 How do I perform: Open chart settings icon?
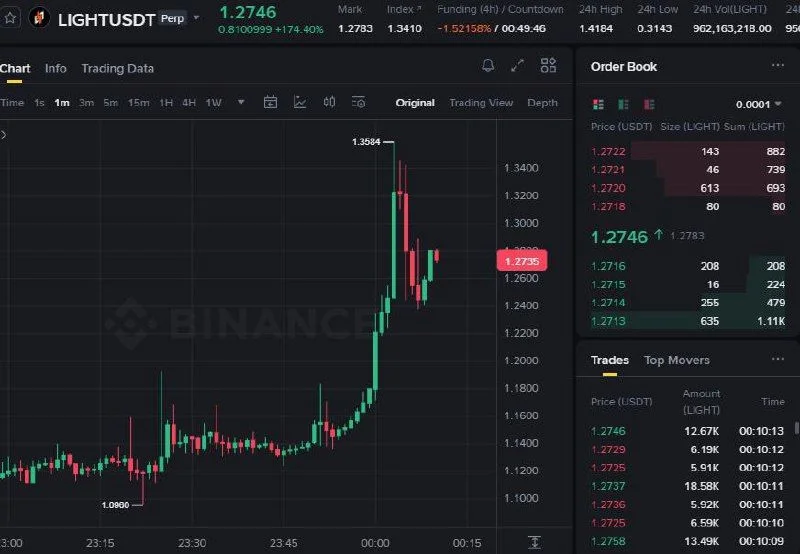[359, 103]
